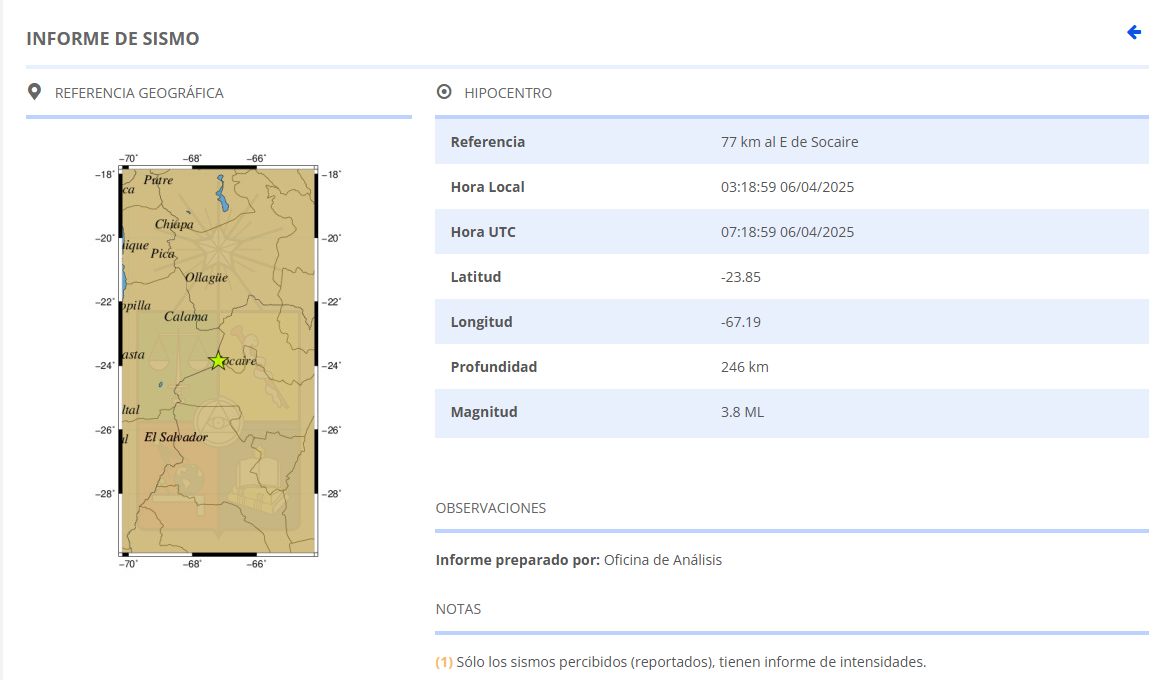
Task: Click the Informe de Sismo page title
Action: (113, 39)
